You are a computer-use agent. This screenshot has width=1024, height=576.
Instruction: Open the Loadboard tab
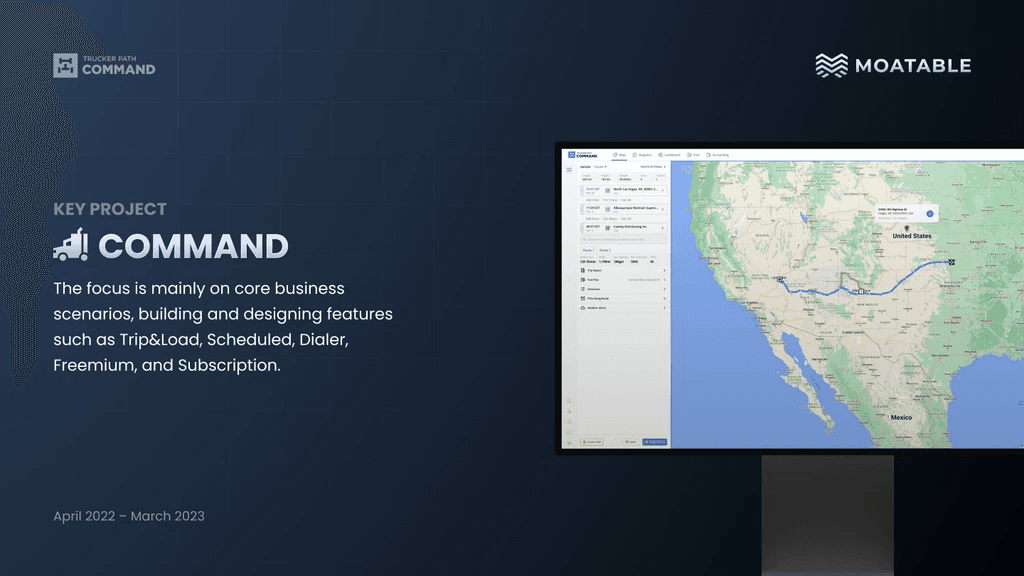(x=669, y=155)
